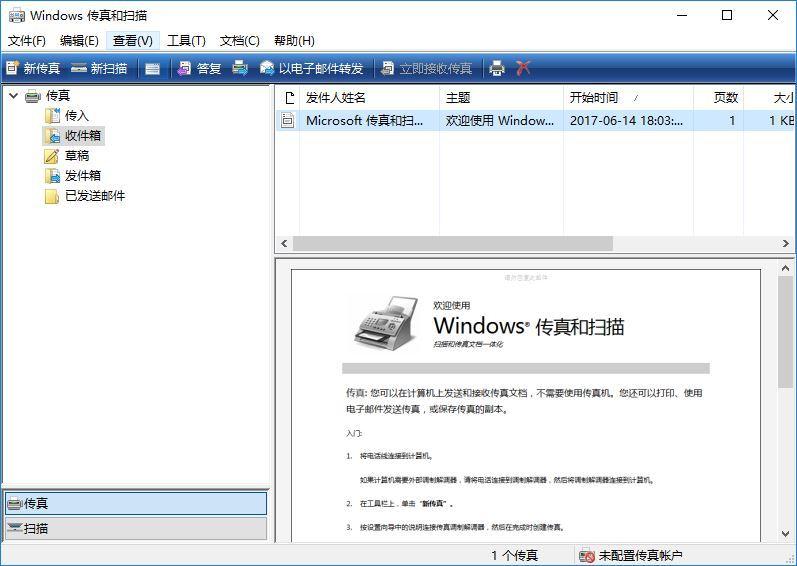Viewport: 797px width, 566px height.
Task: Click the 草稿 pencil folder icon
Action: [52, 156]
